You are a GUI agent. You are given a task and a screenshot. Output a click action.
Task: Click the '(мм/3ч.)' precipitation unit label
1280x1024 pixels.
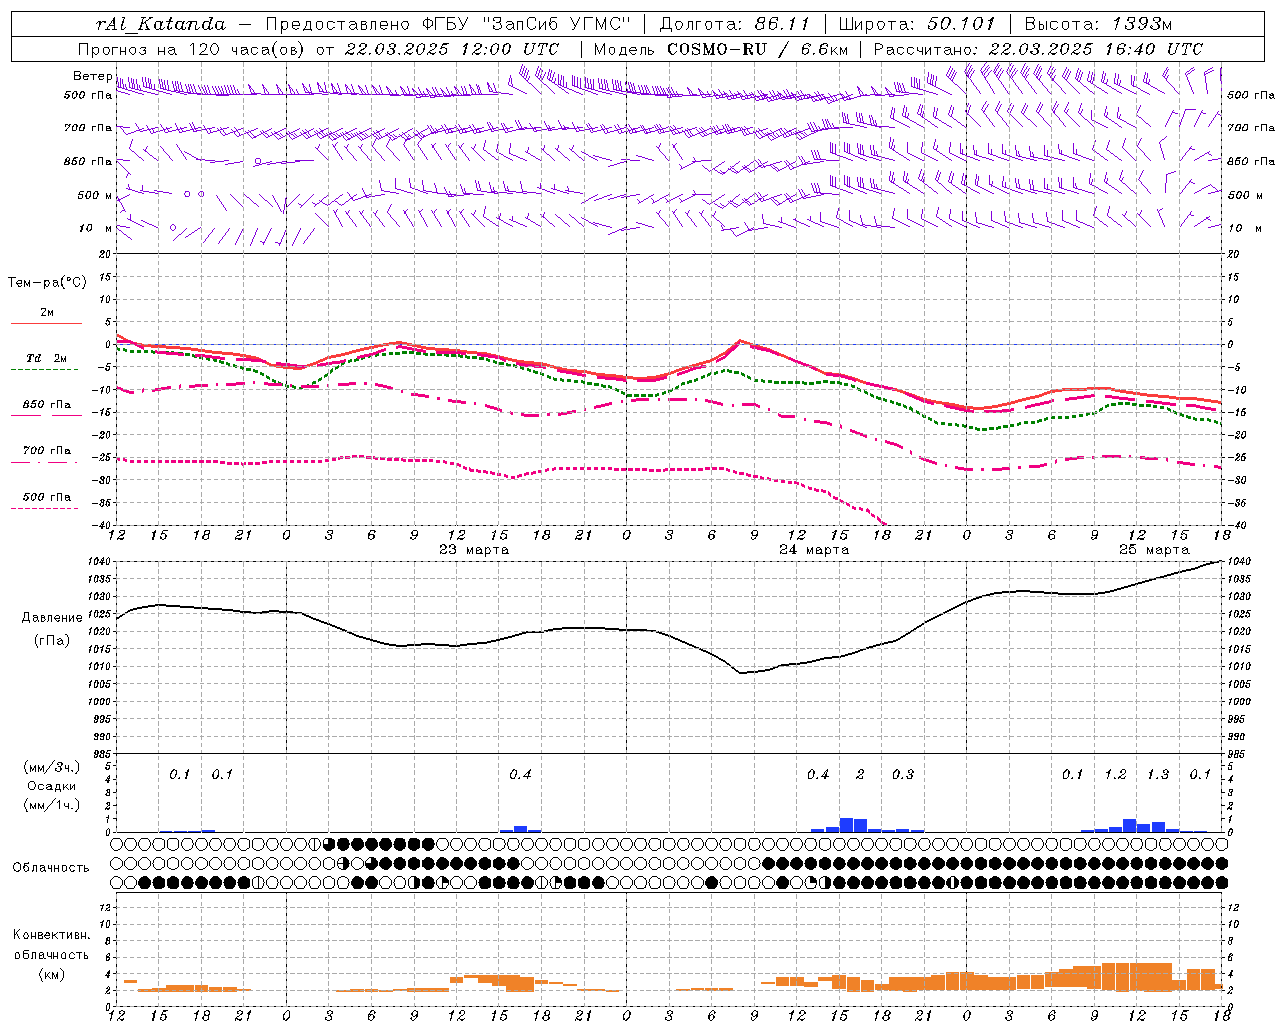(x=52, y=767)
